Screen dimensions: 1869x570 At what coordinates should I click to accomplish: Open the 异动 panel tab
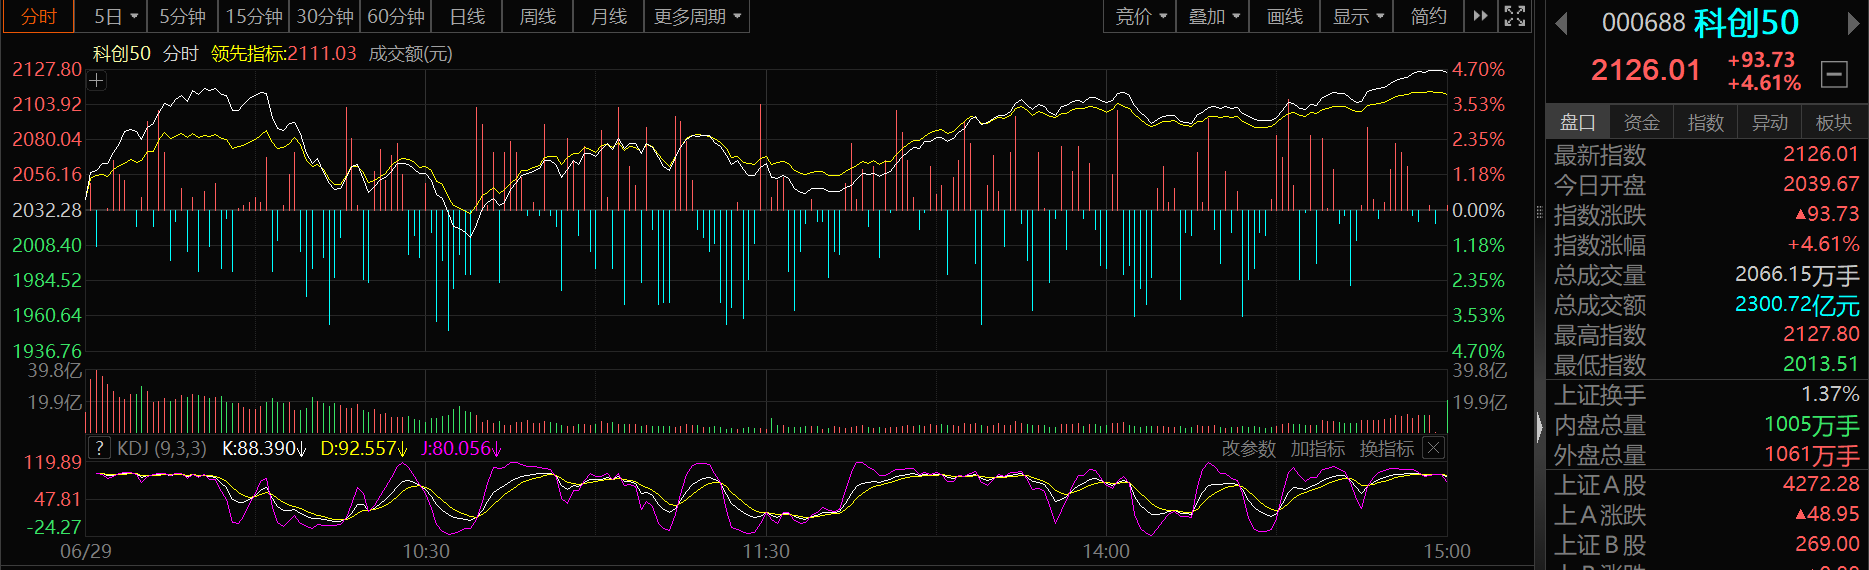coord(1770,122)
